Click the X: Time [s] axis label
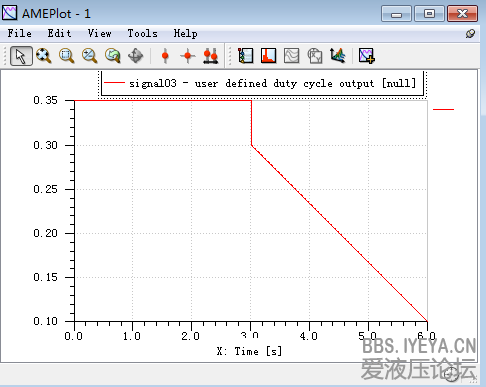Viewport: 486px width, 387px height. (x=249, y=351)
